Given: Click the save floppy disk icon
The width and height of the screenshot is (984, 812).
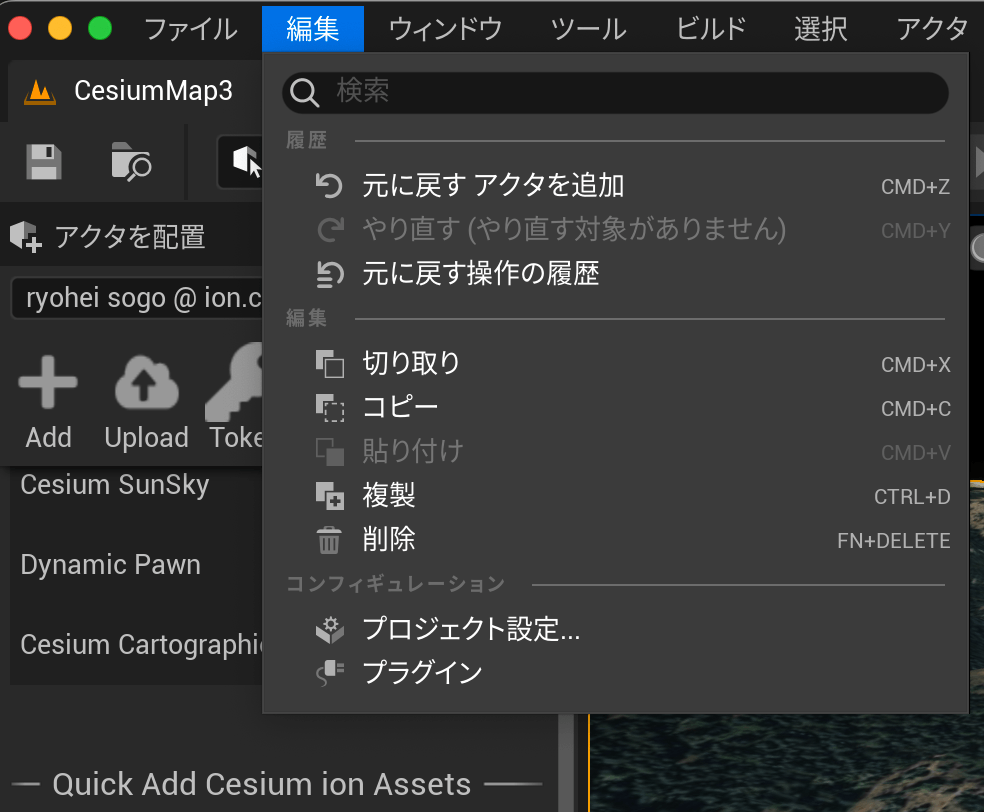Looking at the screenshot, I should (x=44, y=162).
